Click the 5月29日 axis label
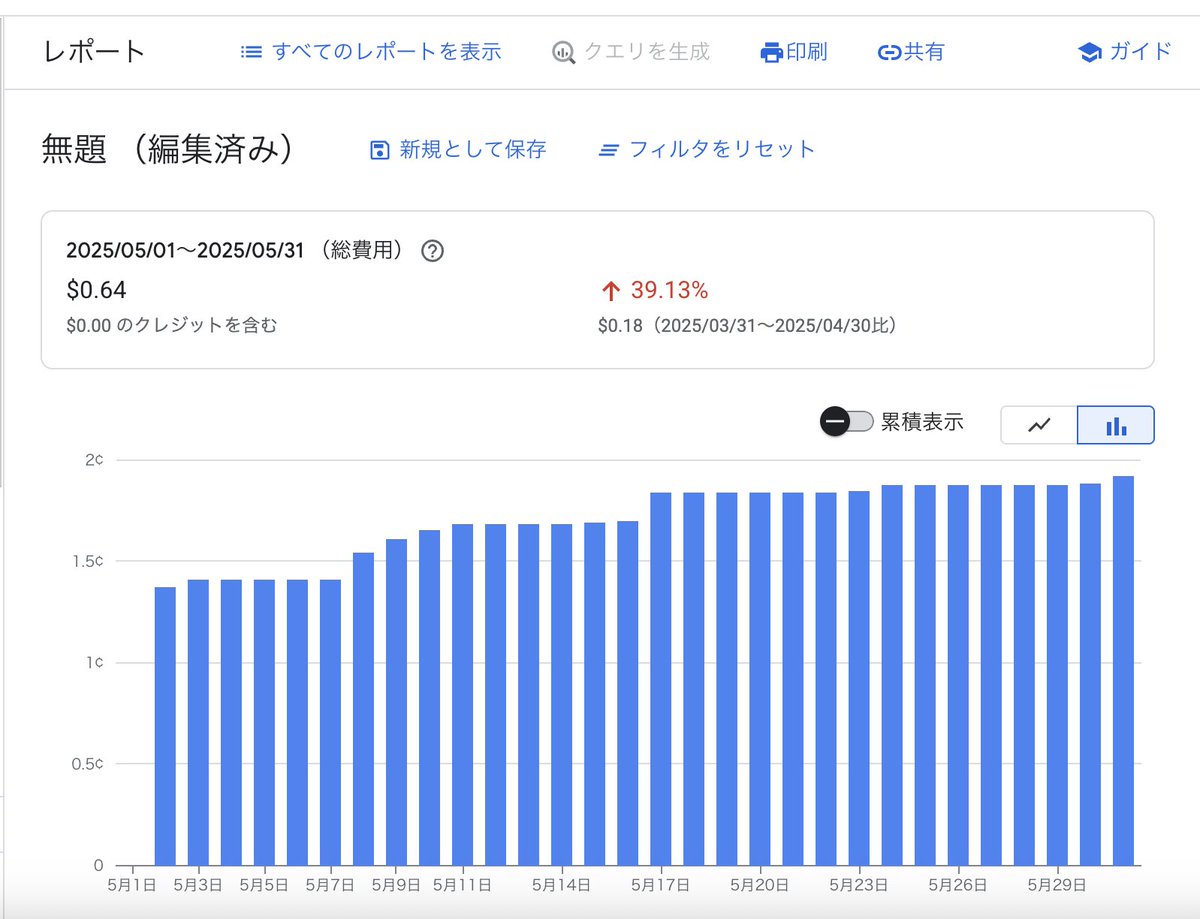This screenshot has width=1200, height=919. point(1057,885)
